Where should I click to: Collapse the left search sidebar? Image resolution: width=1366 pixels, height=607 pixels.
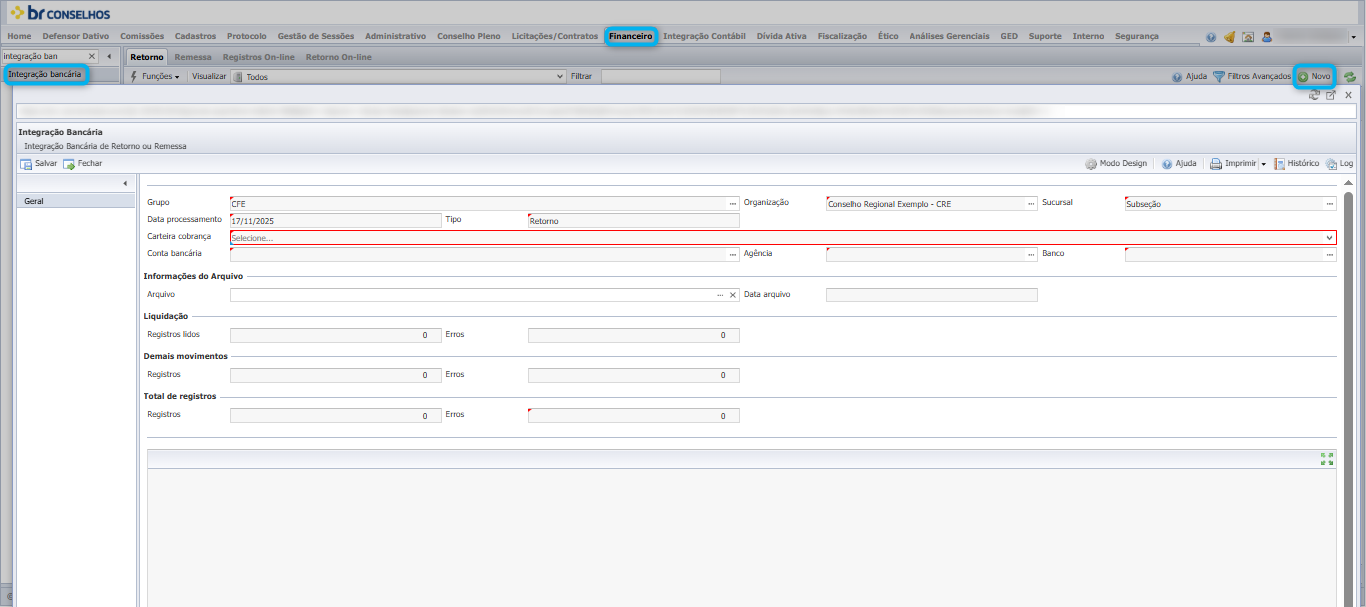coord(108,56)
